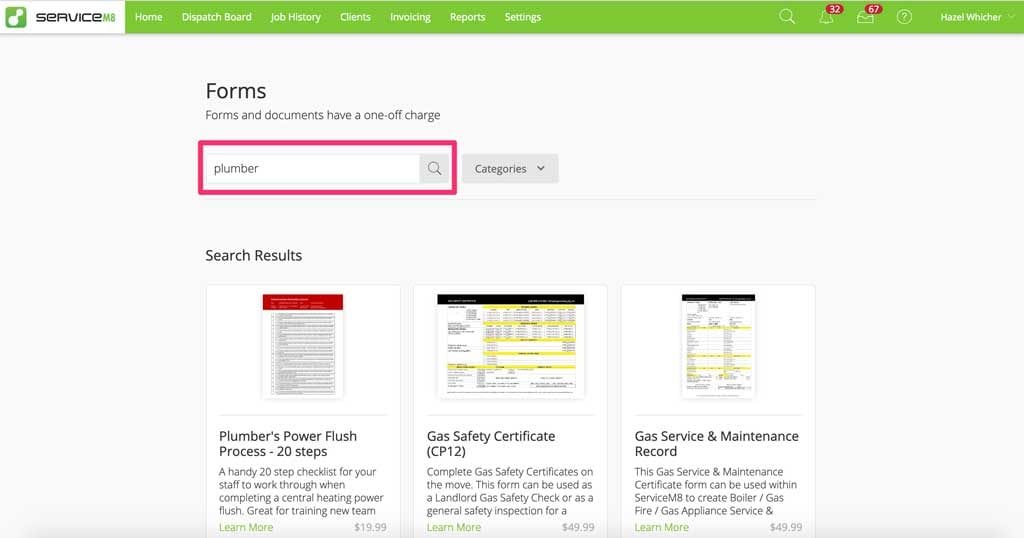
Task: Click the Gas Service & Maintenance Record title
Action: click(x=716, y=443)
